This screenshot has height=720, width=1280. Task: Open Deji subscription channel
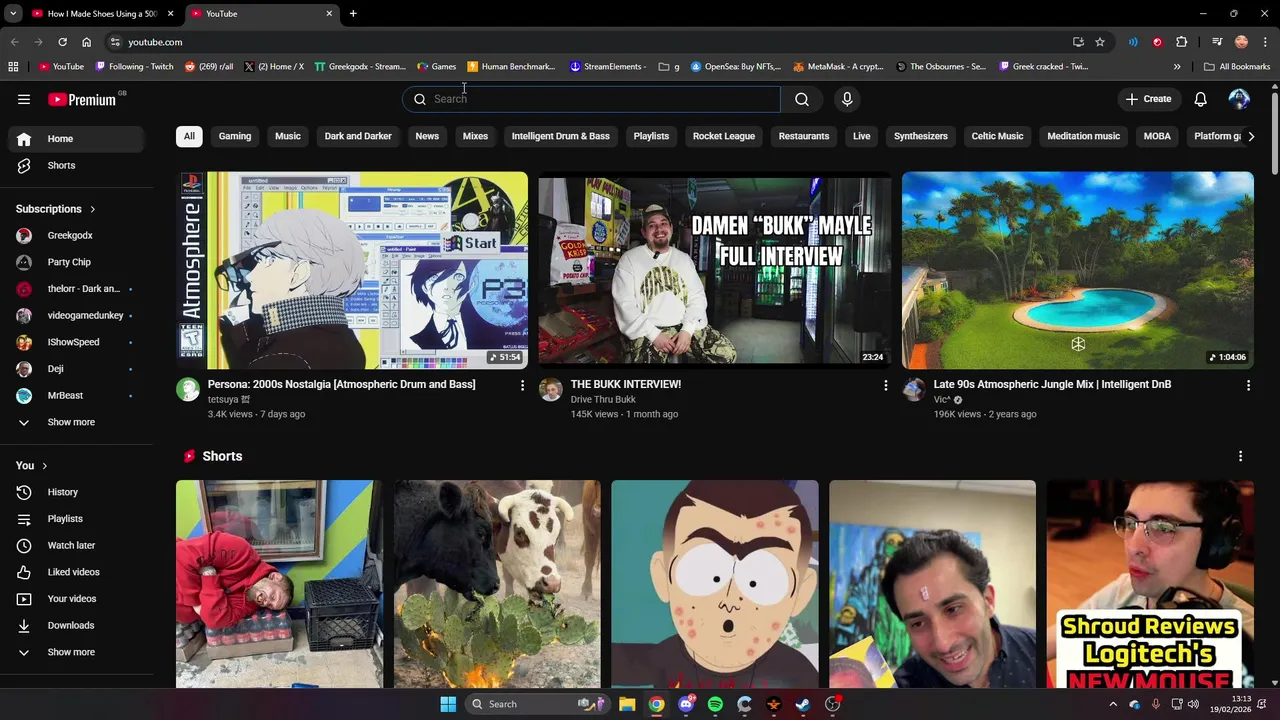[78, 369]
